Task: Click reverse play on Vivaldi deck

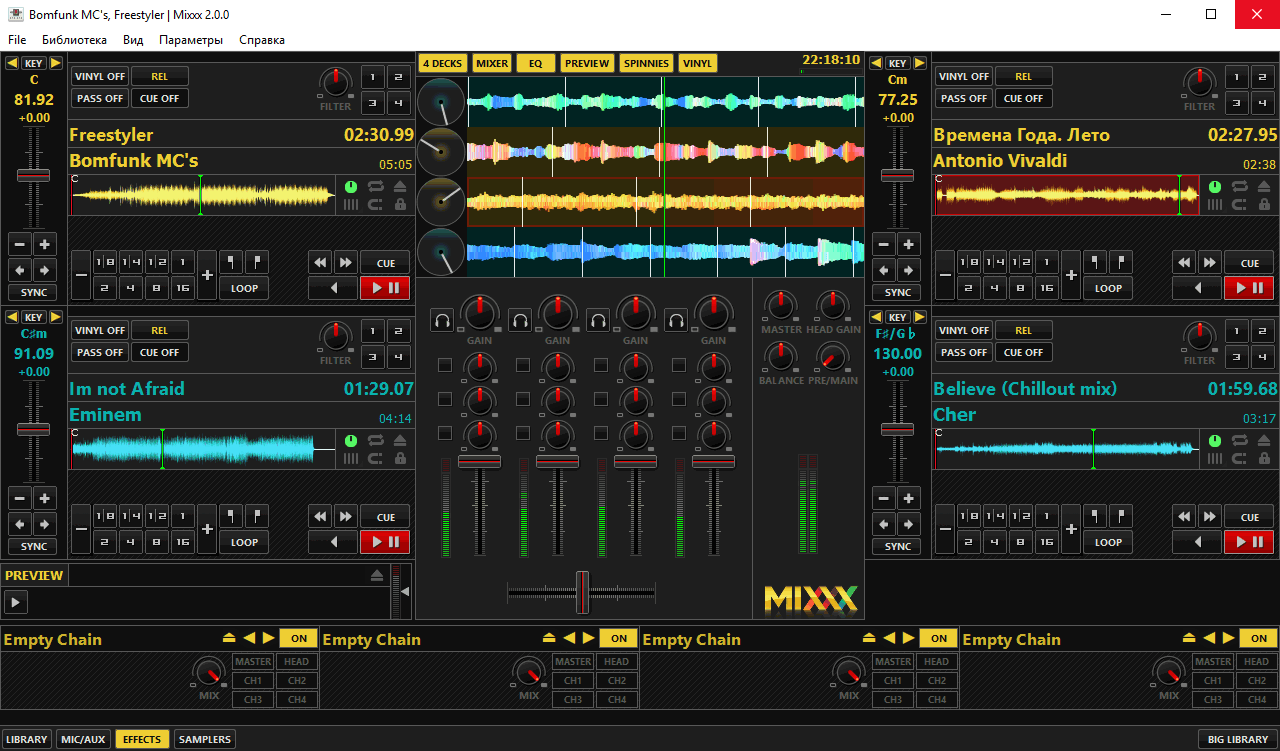Action: (1197, 288)
